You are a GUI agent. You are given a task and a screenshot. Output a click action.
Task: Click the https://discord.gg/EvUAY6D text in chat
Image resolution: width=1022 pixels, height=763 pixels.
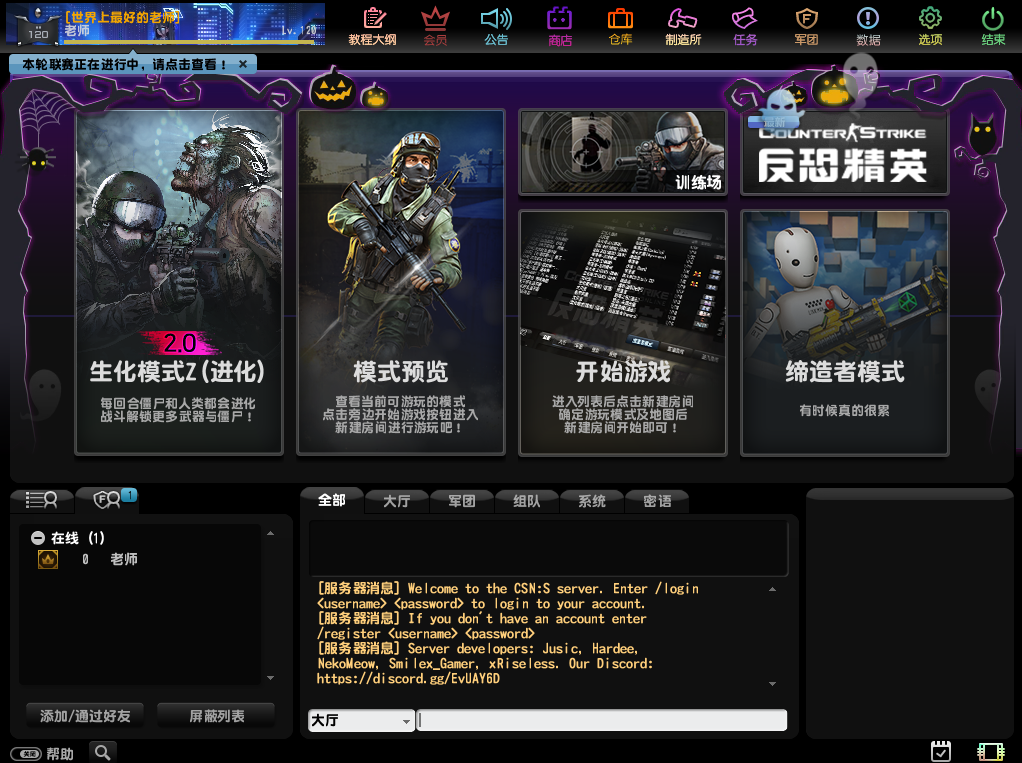408,679
